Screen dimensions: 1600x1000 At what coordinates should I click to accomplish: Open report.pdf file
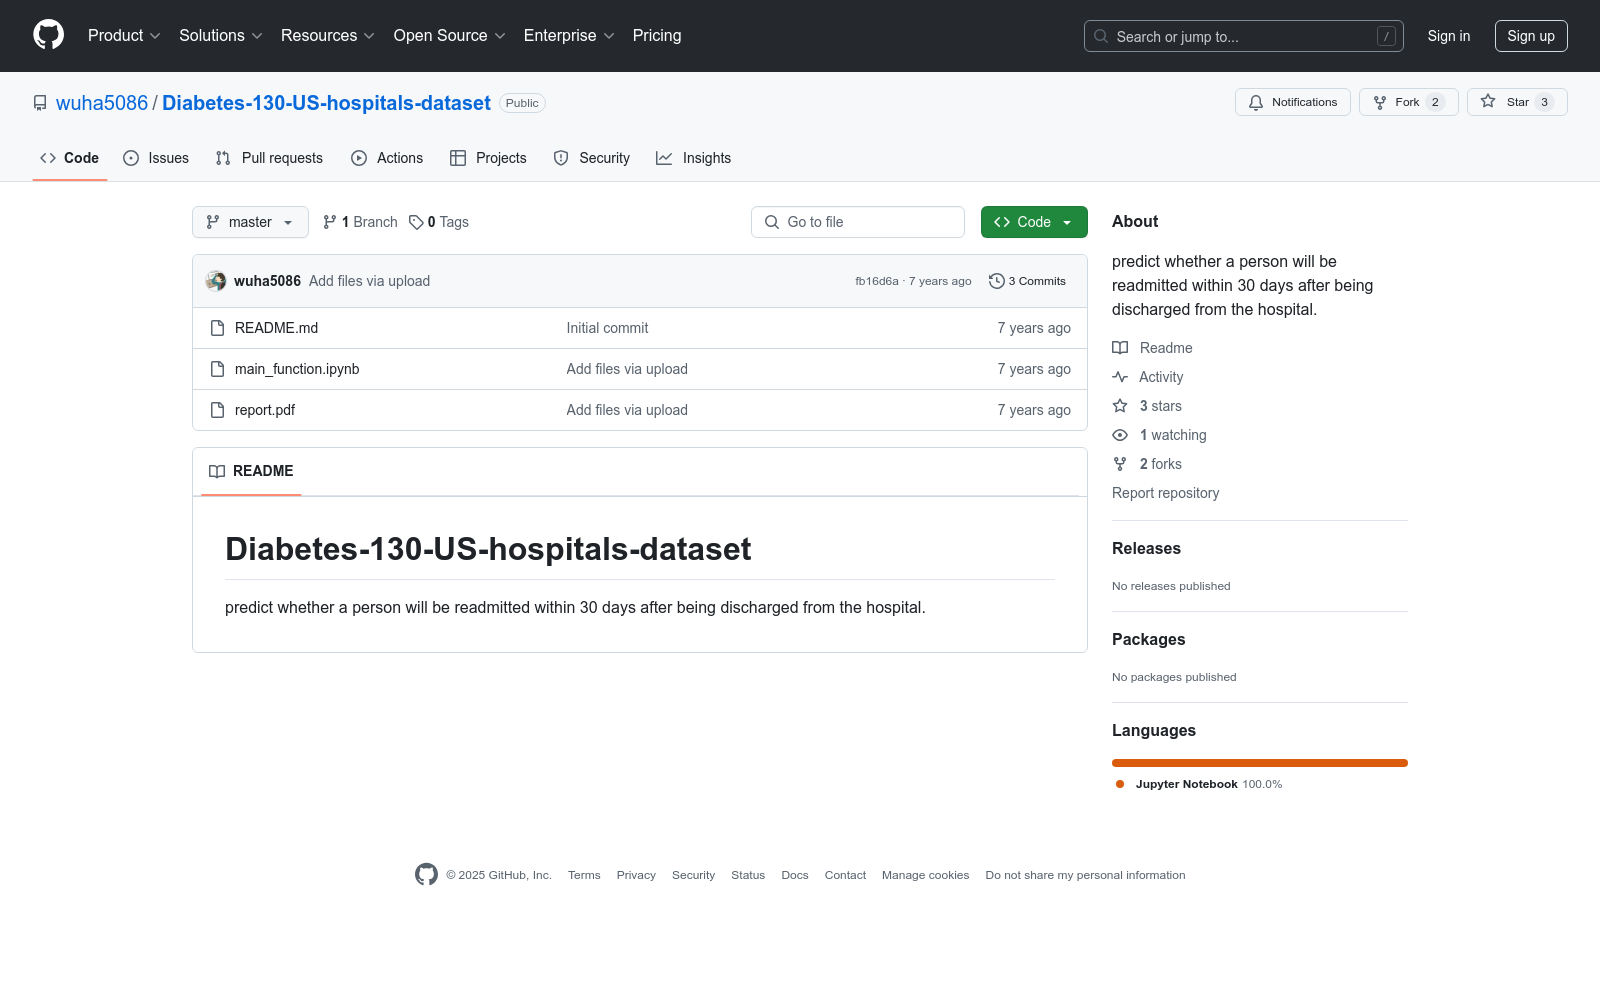(265, 410)
